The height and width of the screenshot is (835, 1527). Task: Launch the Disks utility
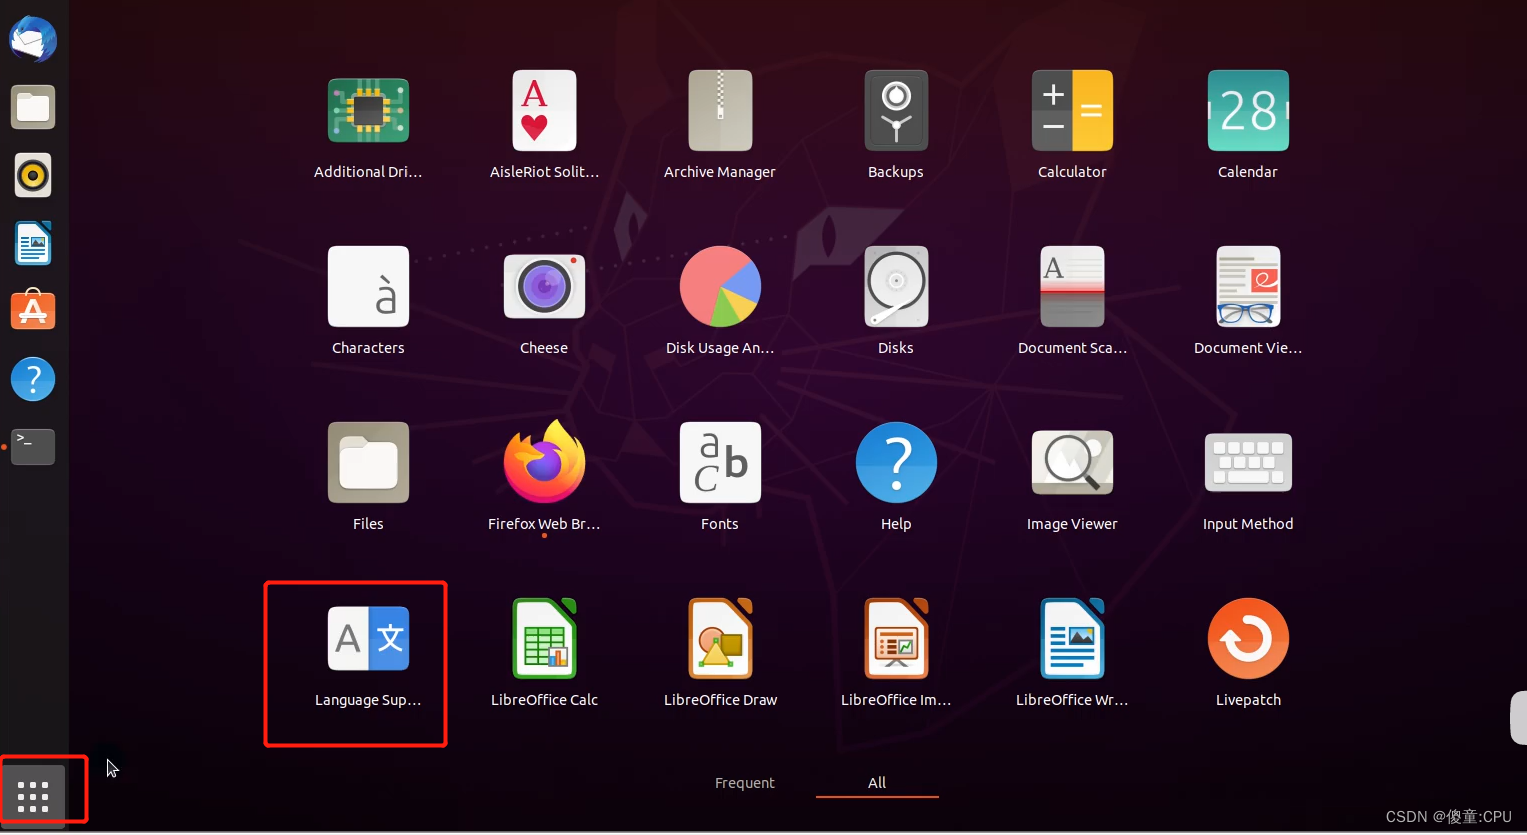(896, 286)
